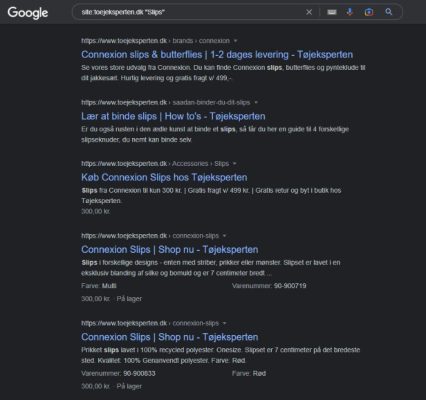Expand dropdown arrow of the result with Varenummer 90-900833
Image resolution: width=426 pixels, height=400 pixels.
coord(224,323)
